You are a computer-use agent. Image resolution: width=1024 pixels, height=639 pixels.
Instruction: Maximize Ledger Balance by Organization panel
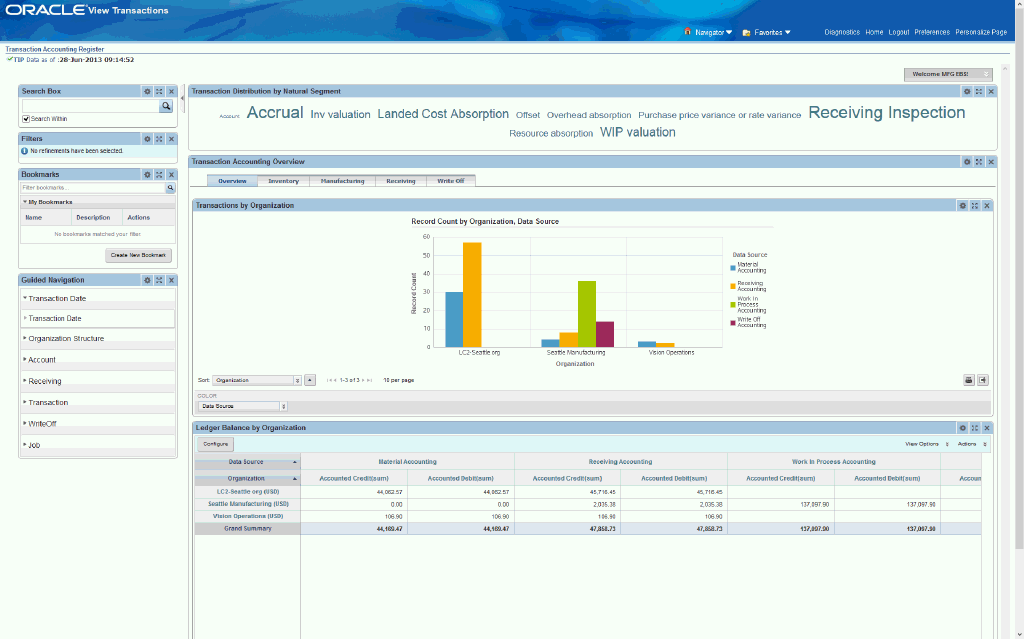tap(975, 428)
